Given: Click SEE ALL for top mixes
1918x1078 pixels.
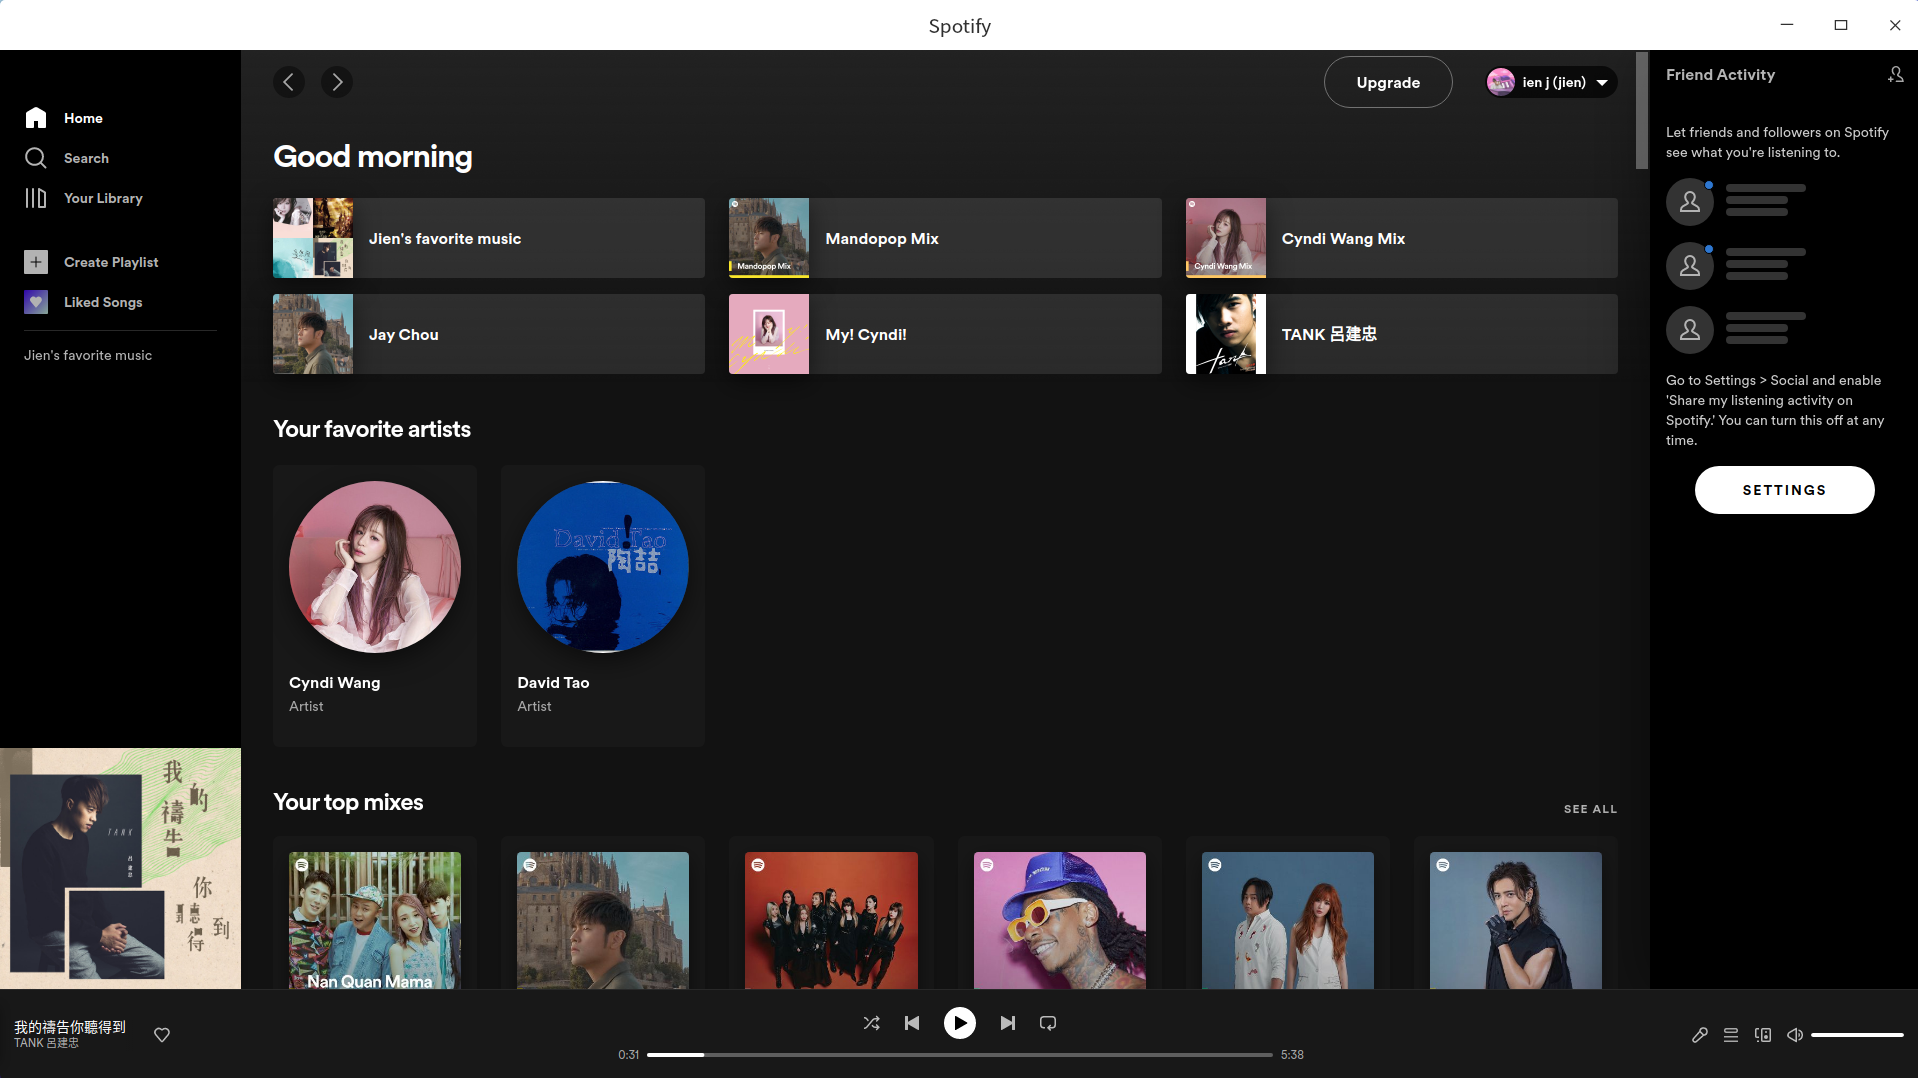Looking at the screenshot, I should (1590, 809).
